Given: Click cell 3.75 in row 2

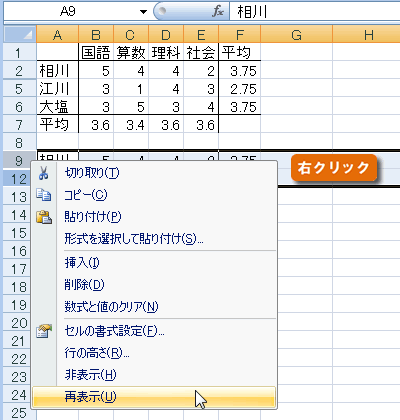Looking at the screenshot, I should click(240, 70).
